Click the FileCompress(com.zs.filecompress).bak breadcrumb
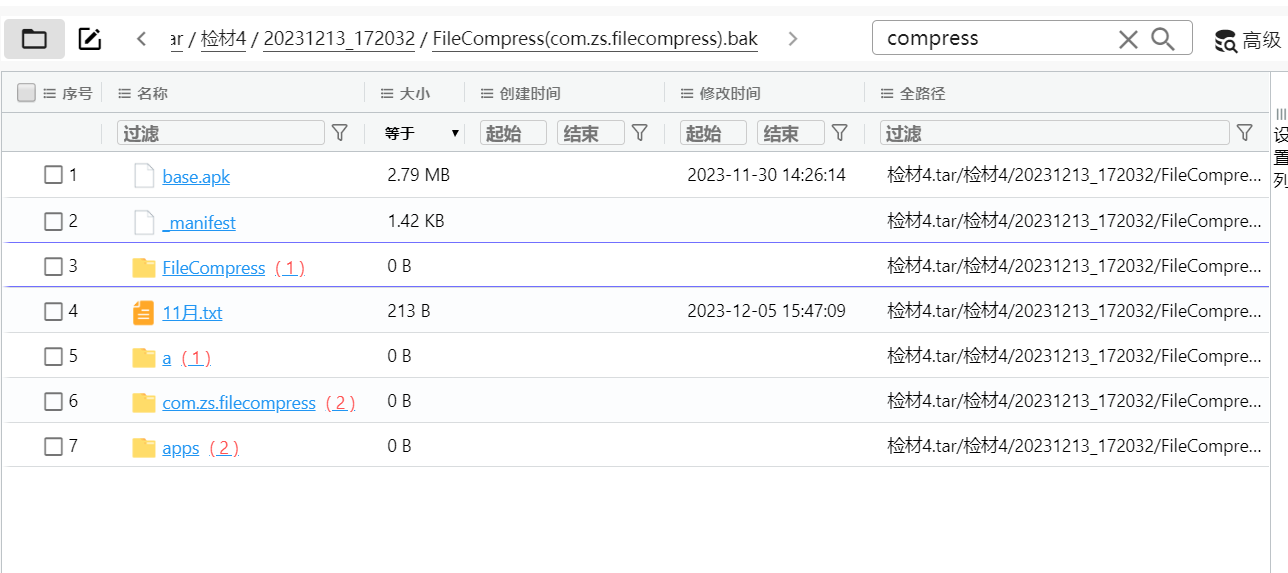 click(595, 39)
